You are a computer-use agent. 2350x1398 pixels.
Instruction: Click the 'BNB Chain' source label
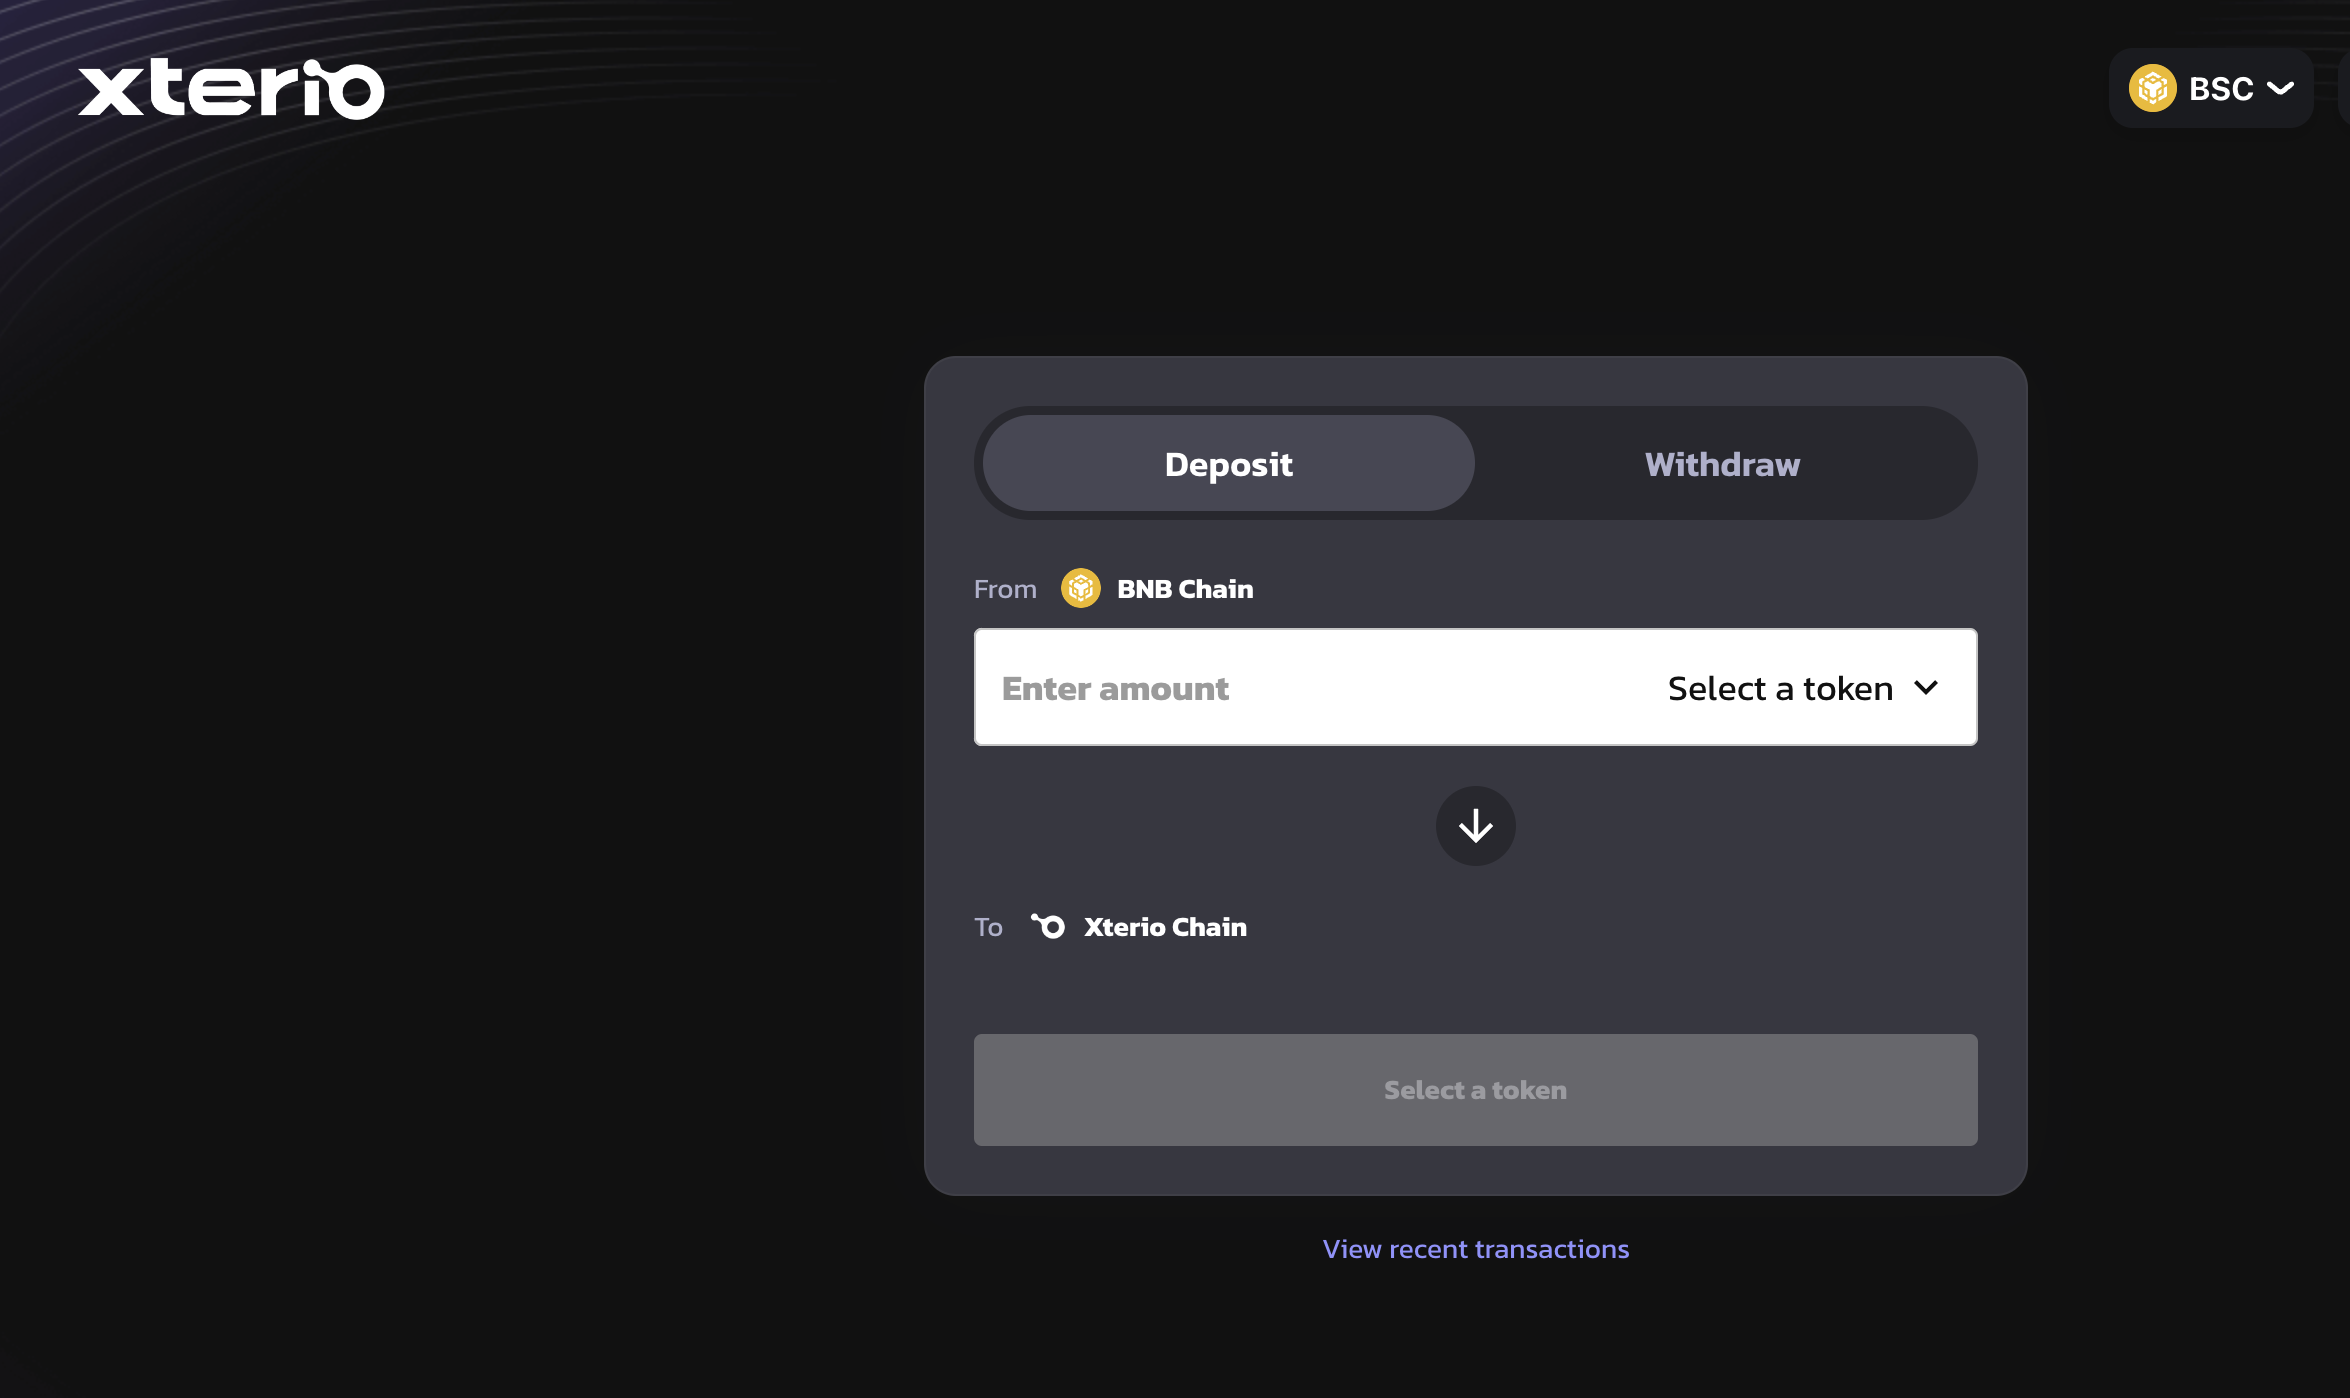point(1184,589)
